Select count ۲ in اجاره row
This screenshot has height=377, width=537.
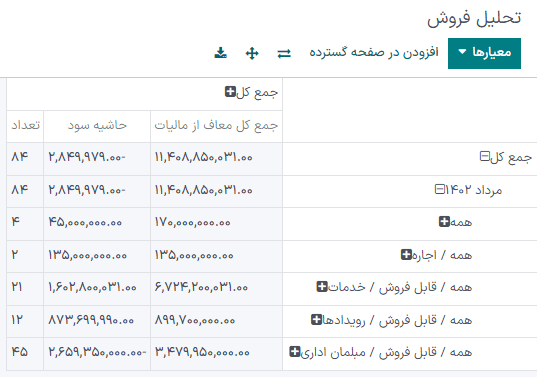[25, 256]
